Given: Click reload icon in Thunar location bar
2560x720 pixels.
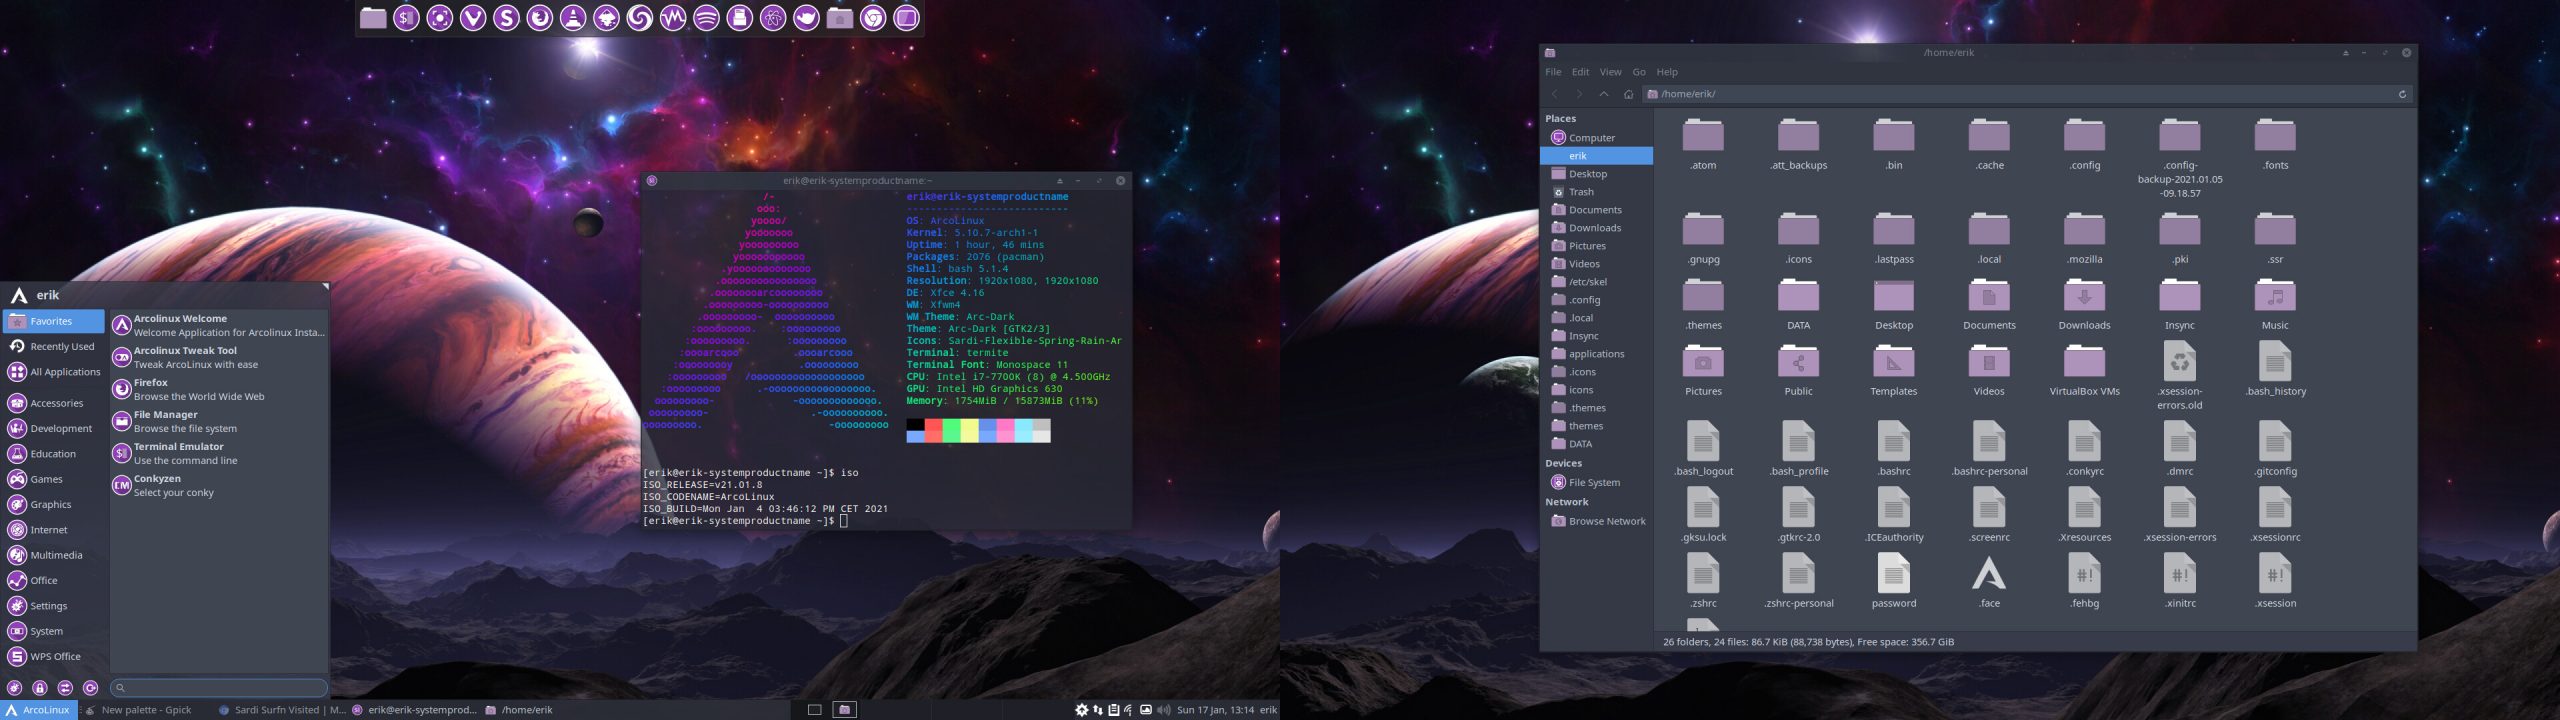Looking at the screenshot, I should [x=2402, y=94].
